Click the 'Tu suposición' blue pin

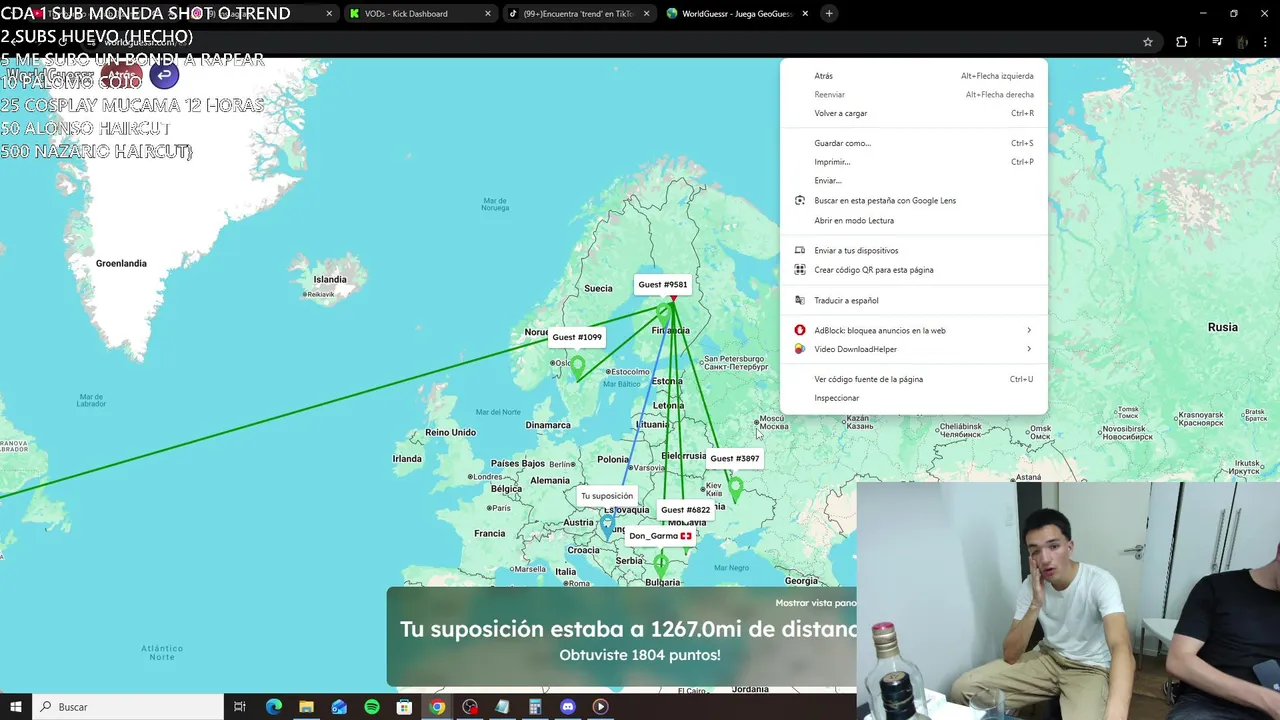coord(608,527)
